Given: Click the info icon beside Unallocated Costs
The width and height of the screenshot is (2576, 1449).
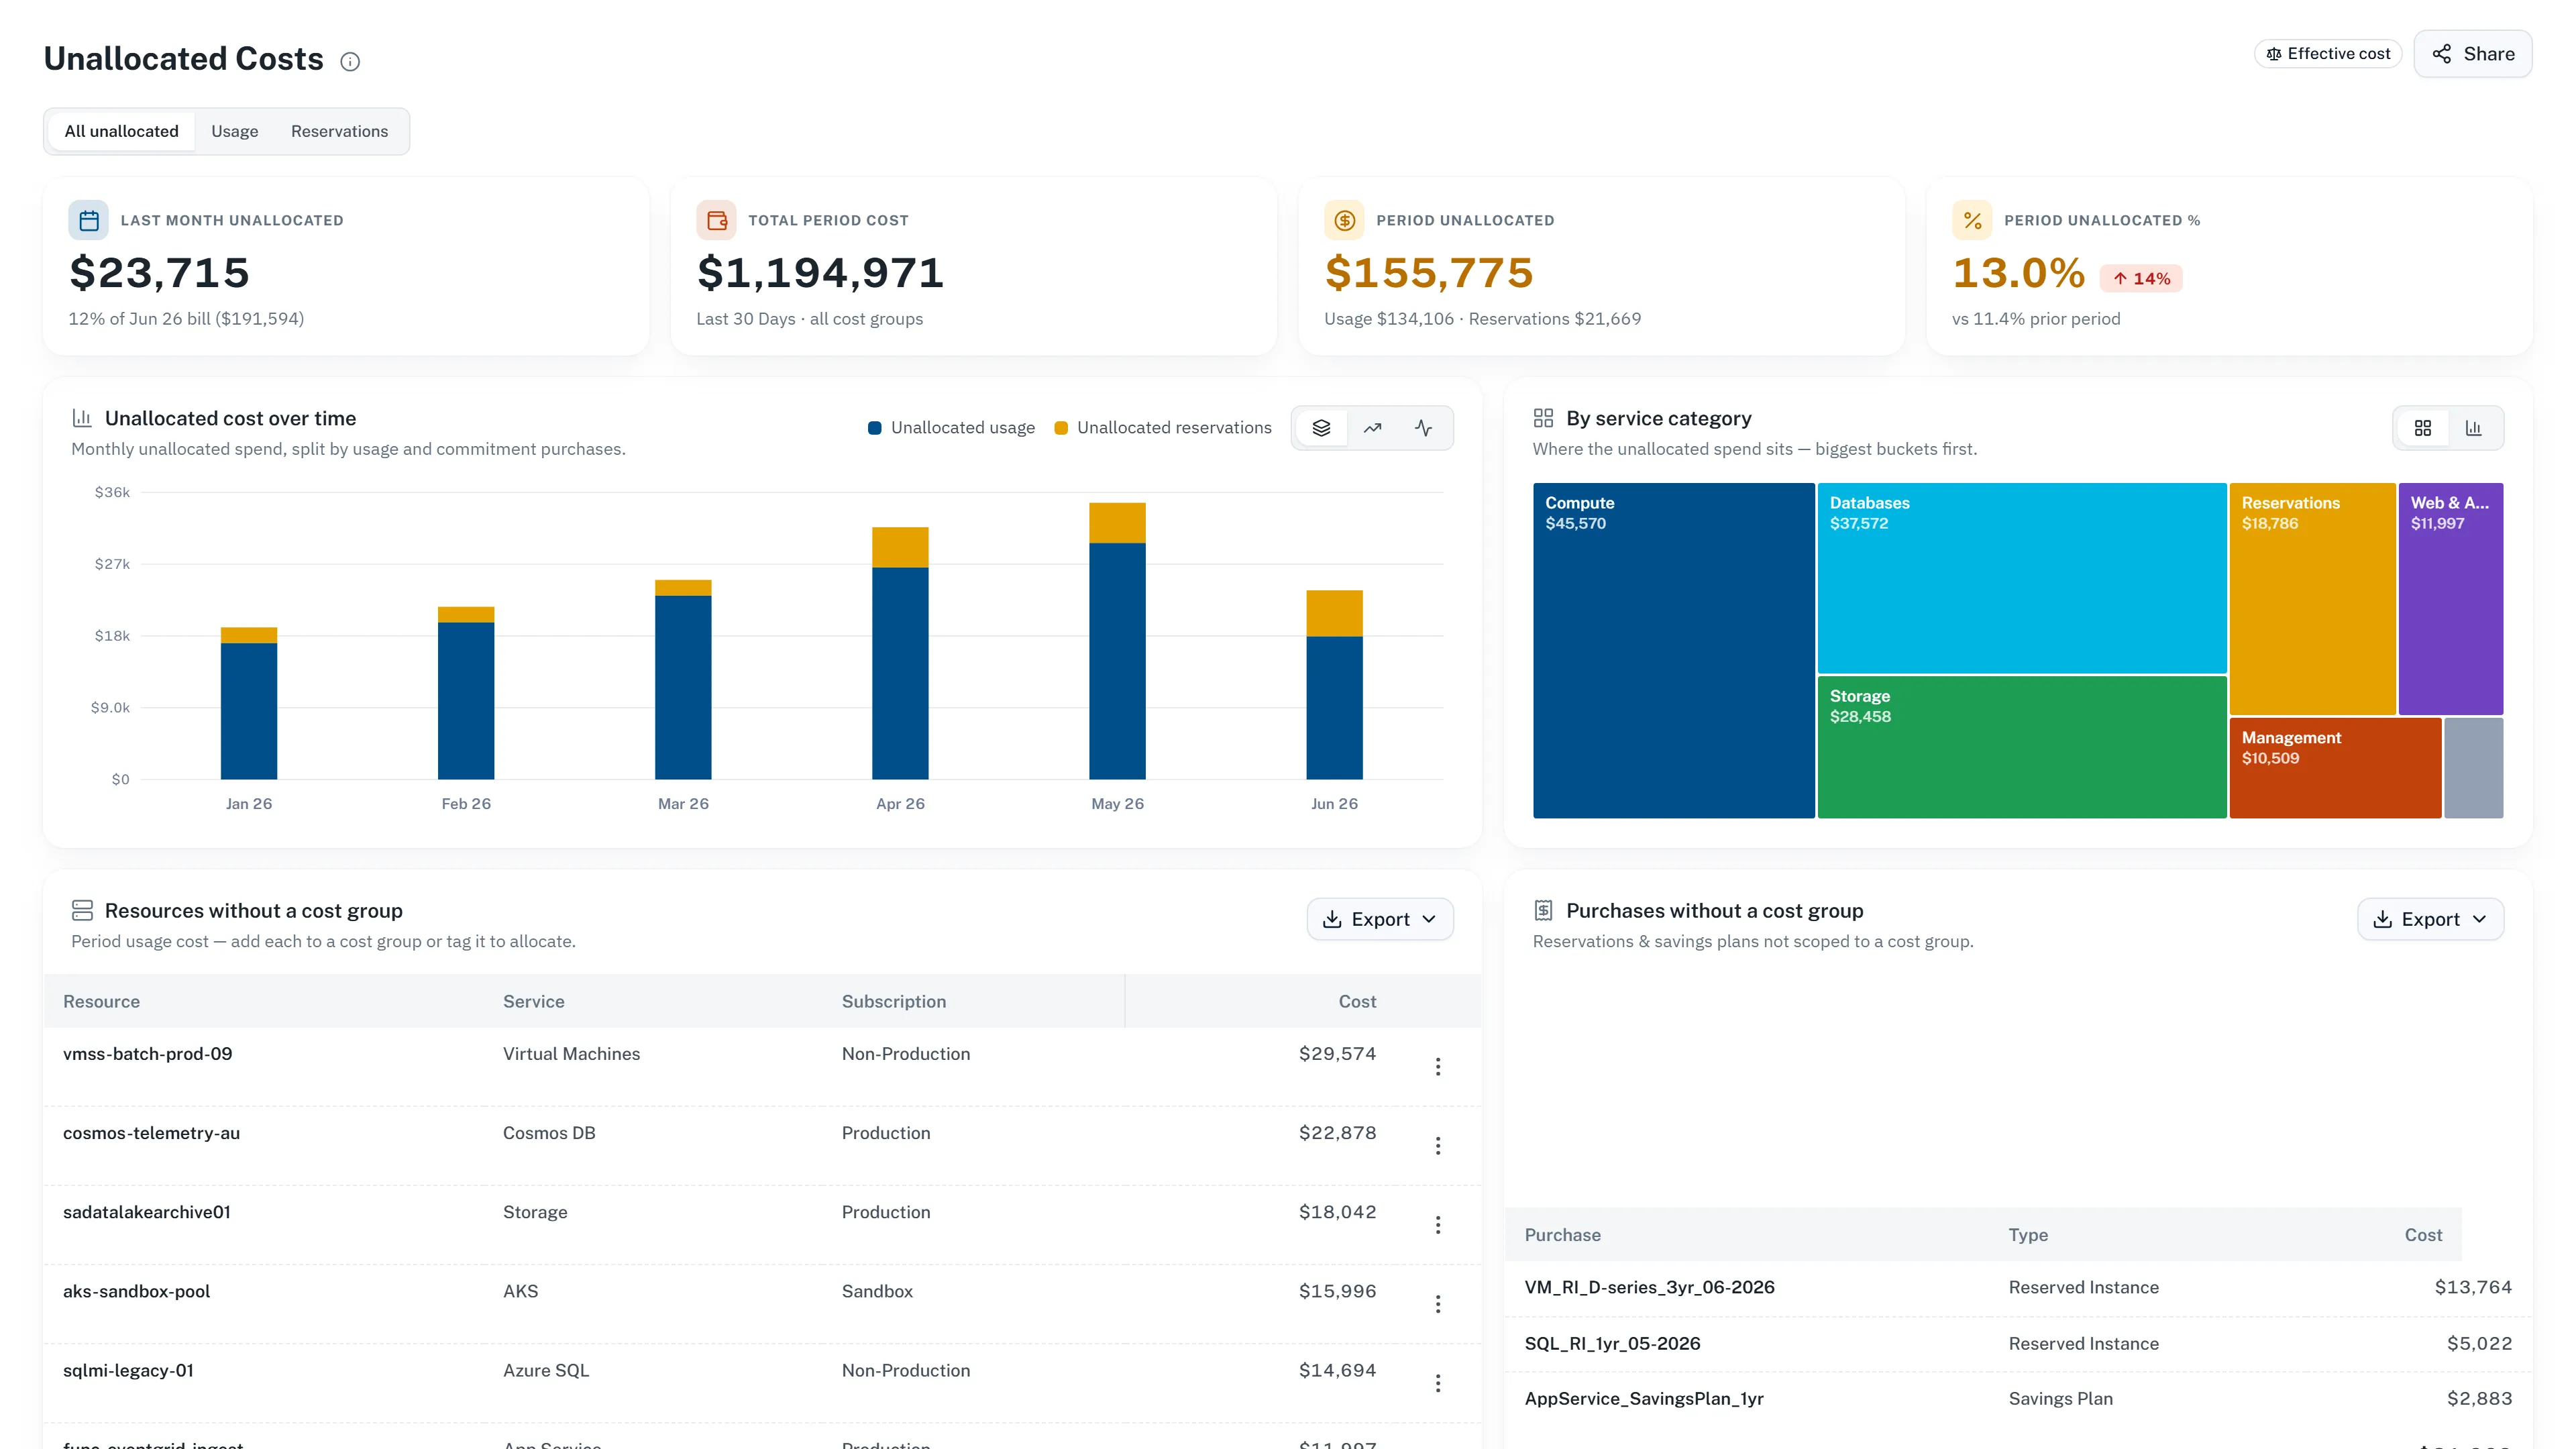Looking at the screenshot, I should 350,62.
